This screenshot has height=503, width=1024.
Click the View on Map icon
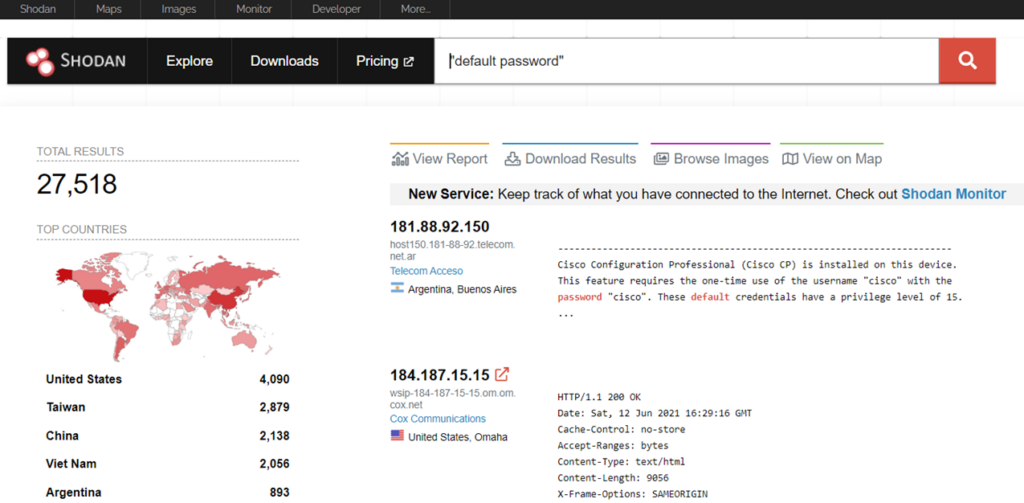[x=790, y=159]
